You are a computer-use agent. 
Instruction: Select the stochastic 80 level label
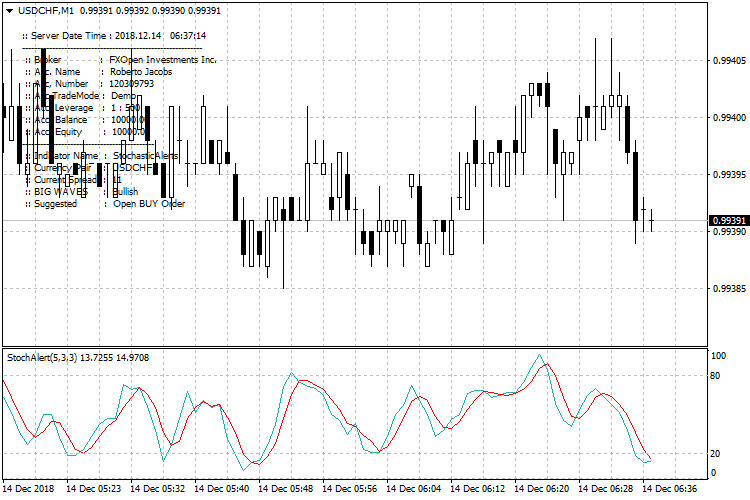(x=716, y=376)
